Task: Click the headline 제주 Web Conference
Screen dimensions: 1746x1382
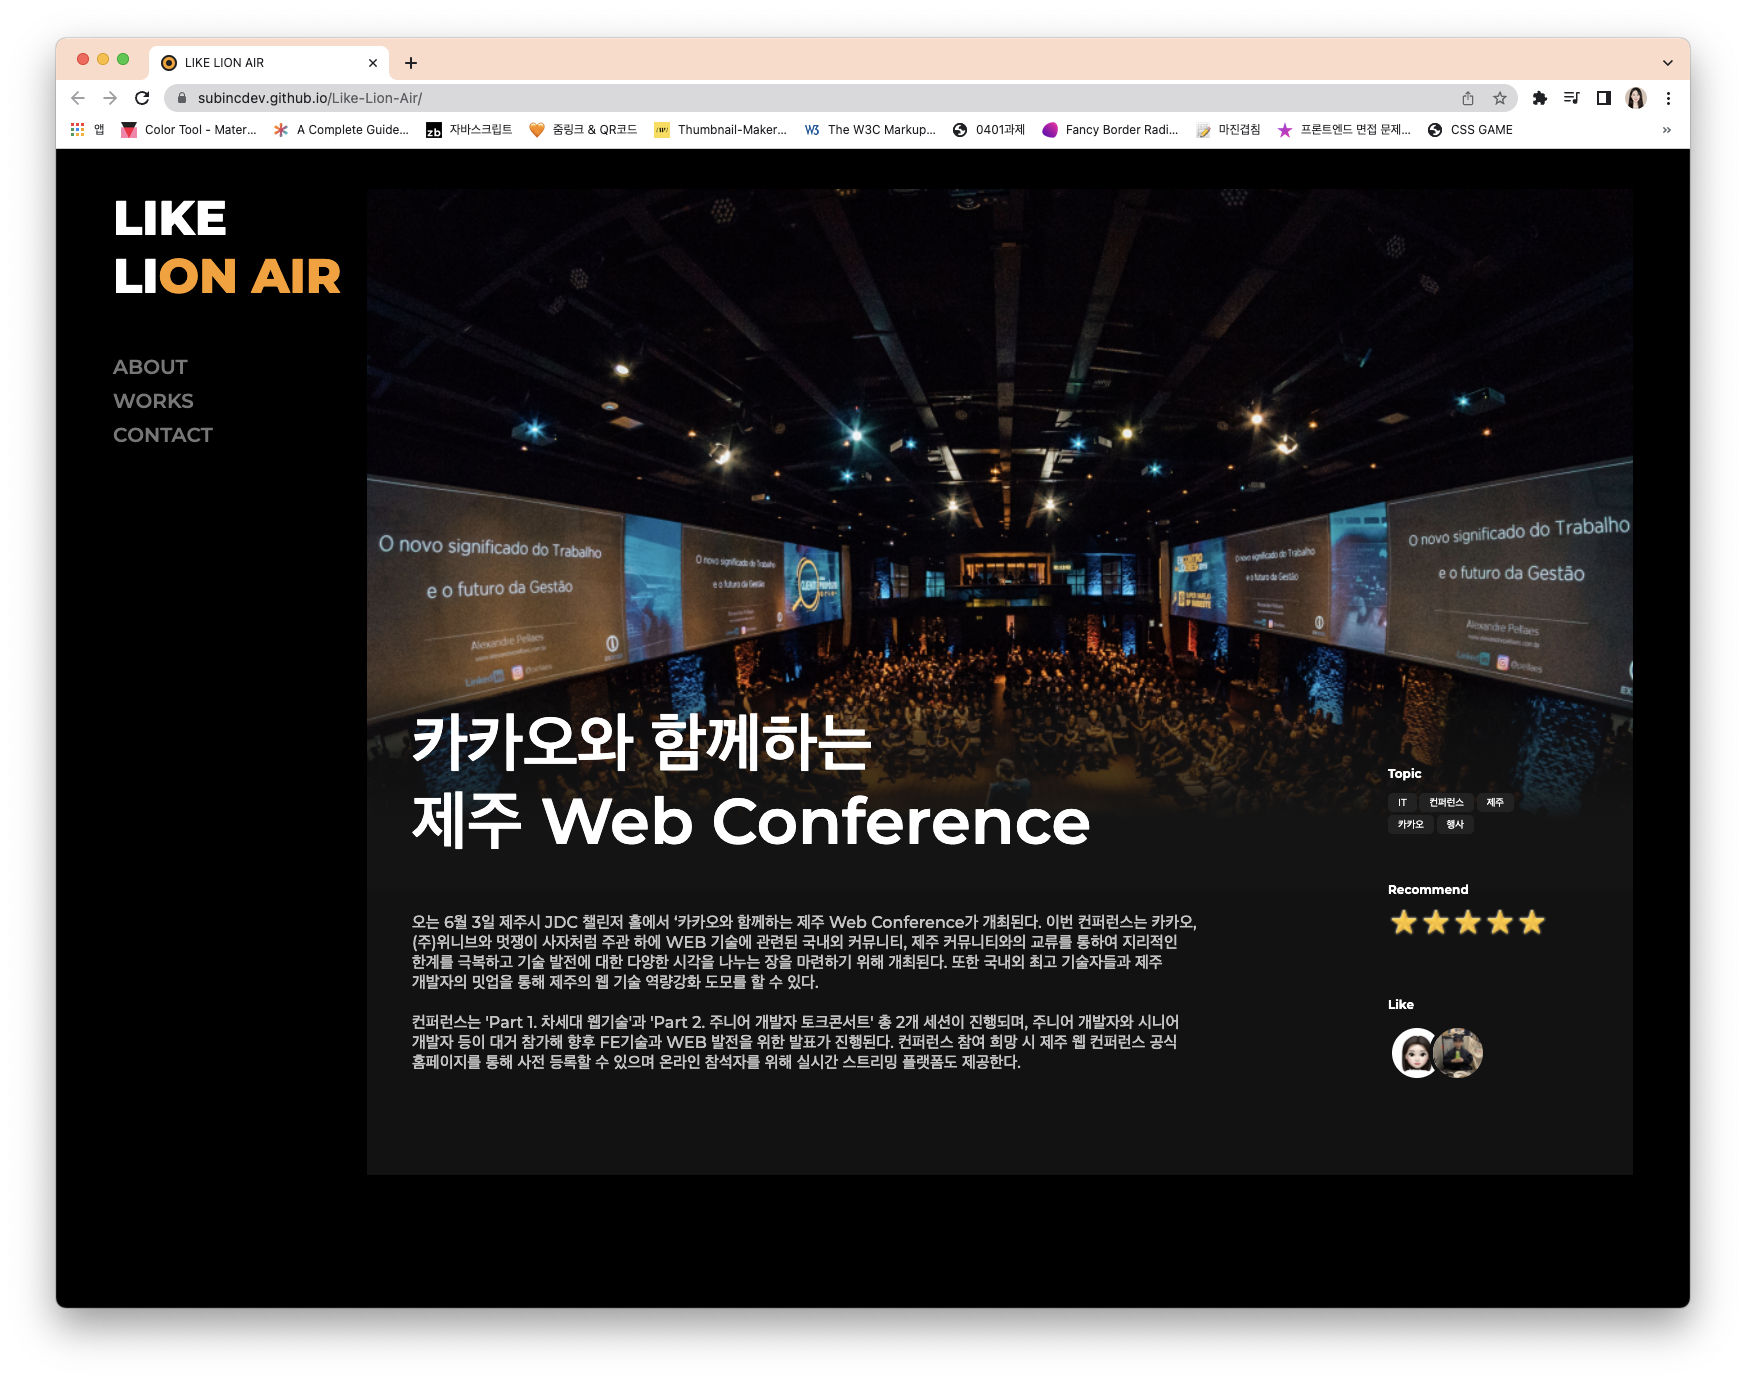Action: coord(751,821)
